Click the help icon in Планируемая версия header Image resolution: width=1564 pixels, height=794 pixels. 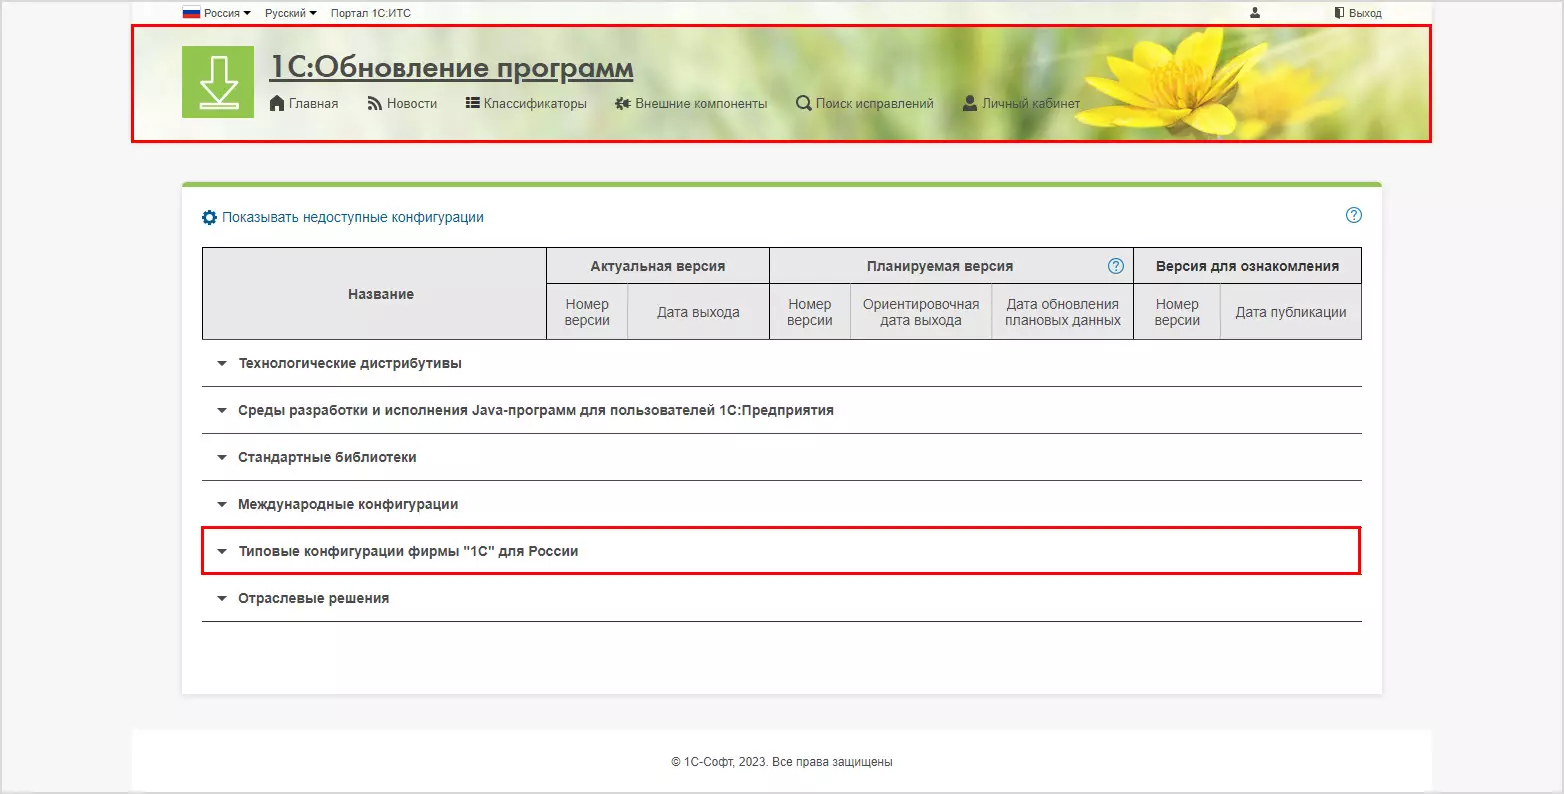[x=1116, y=266]
